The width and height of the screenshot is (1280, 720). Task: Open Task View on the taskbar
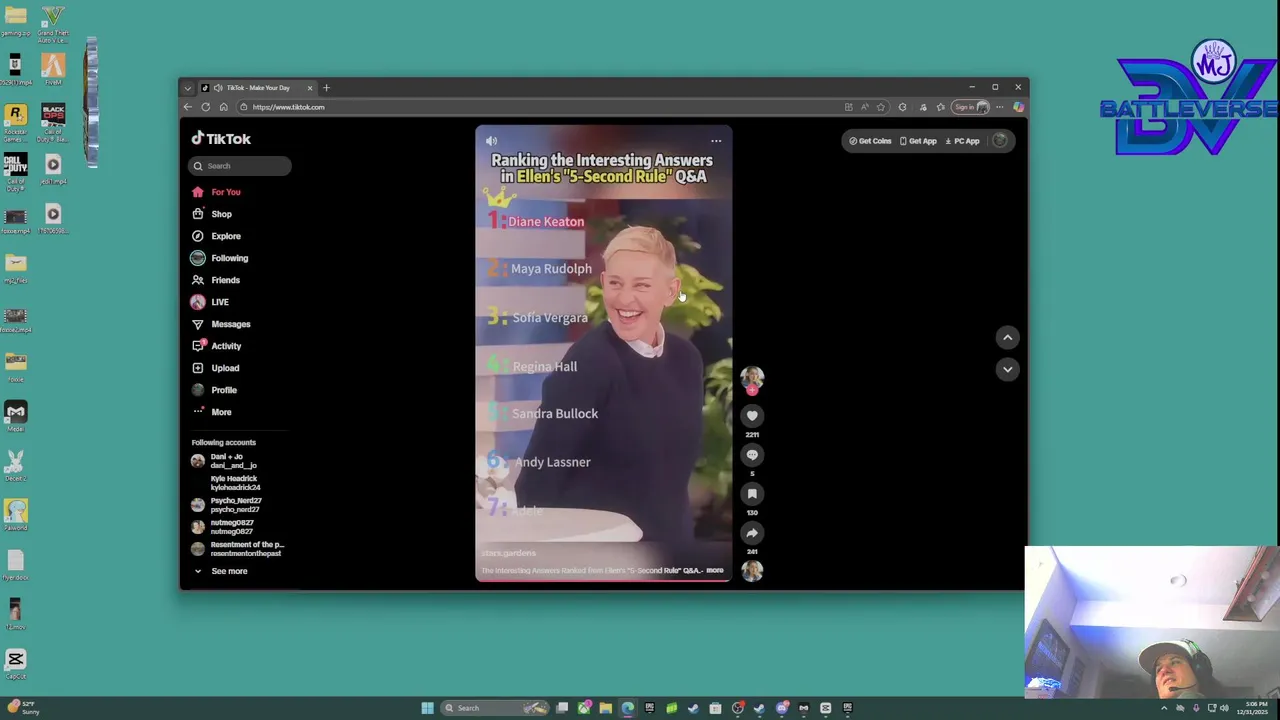click(562, 708)
